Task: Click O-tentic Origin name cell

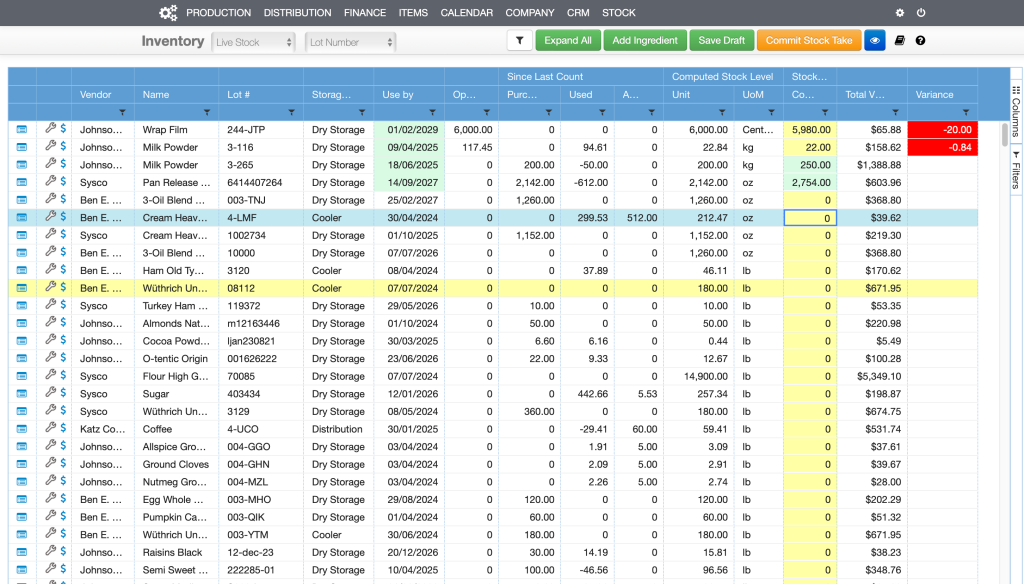Action: [176, 359]
